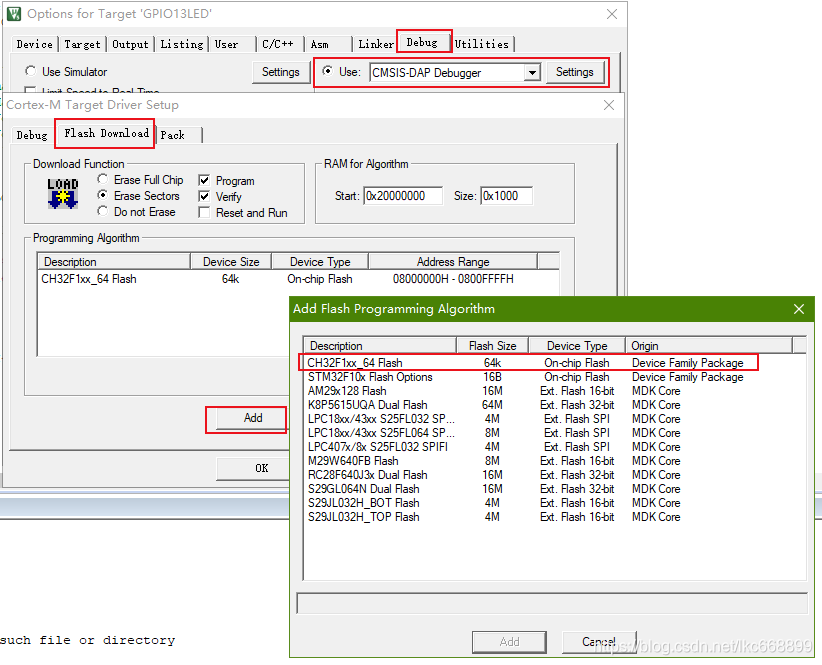Screen dimensions: 822x665
Task: Select the Flash Download tab
Action: pyautogui.click(x=106, y=133)
